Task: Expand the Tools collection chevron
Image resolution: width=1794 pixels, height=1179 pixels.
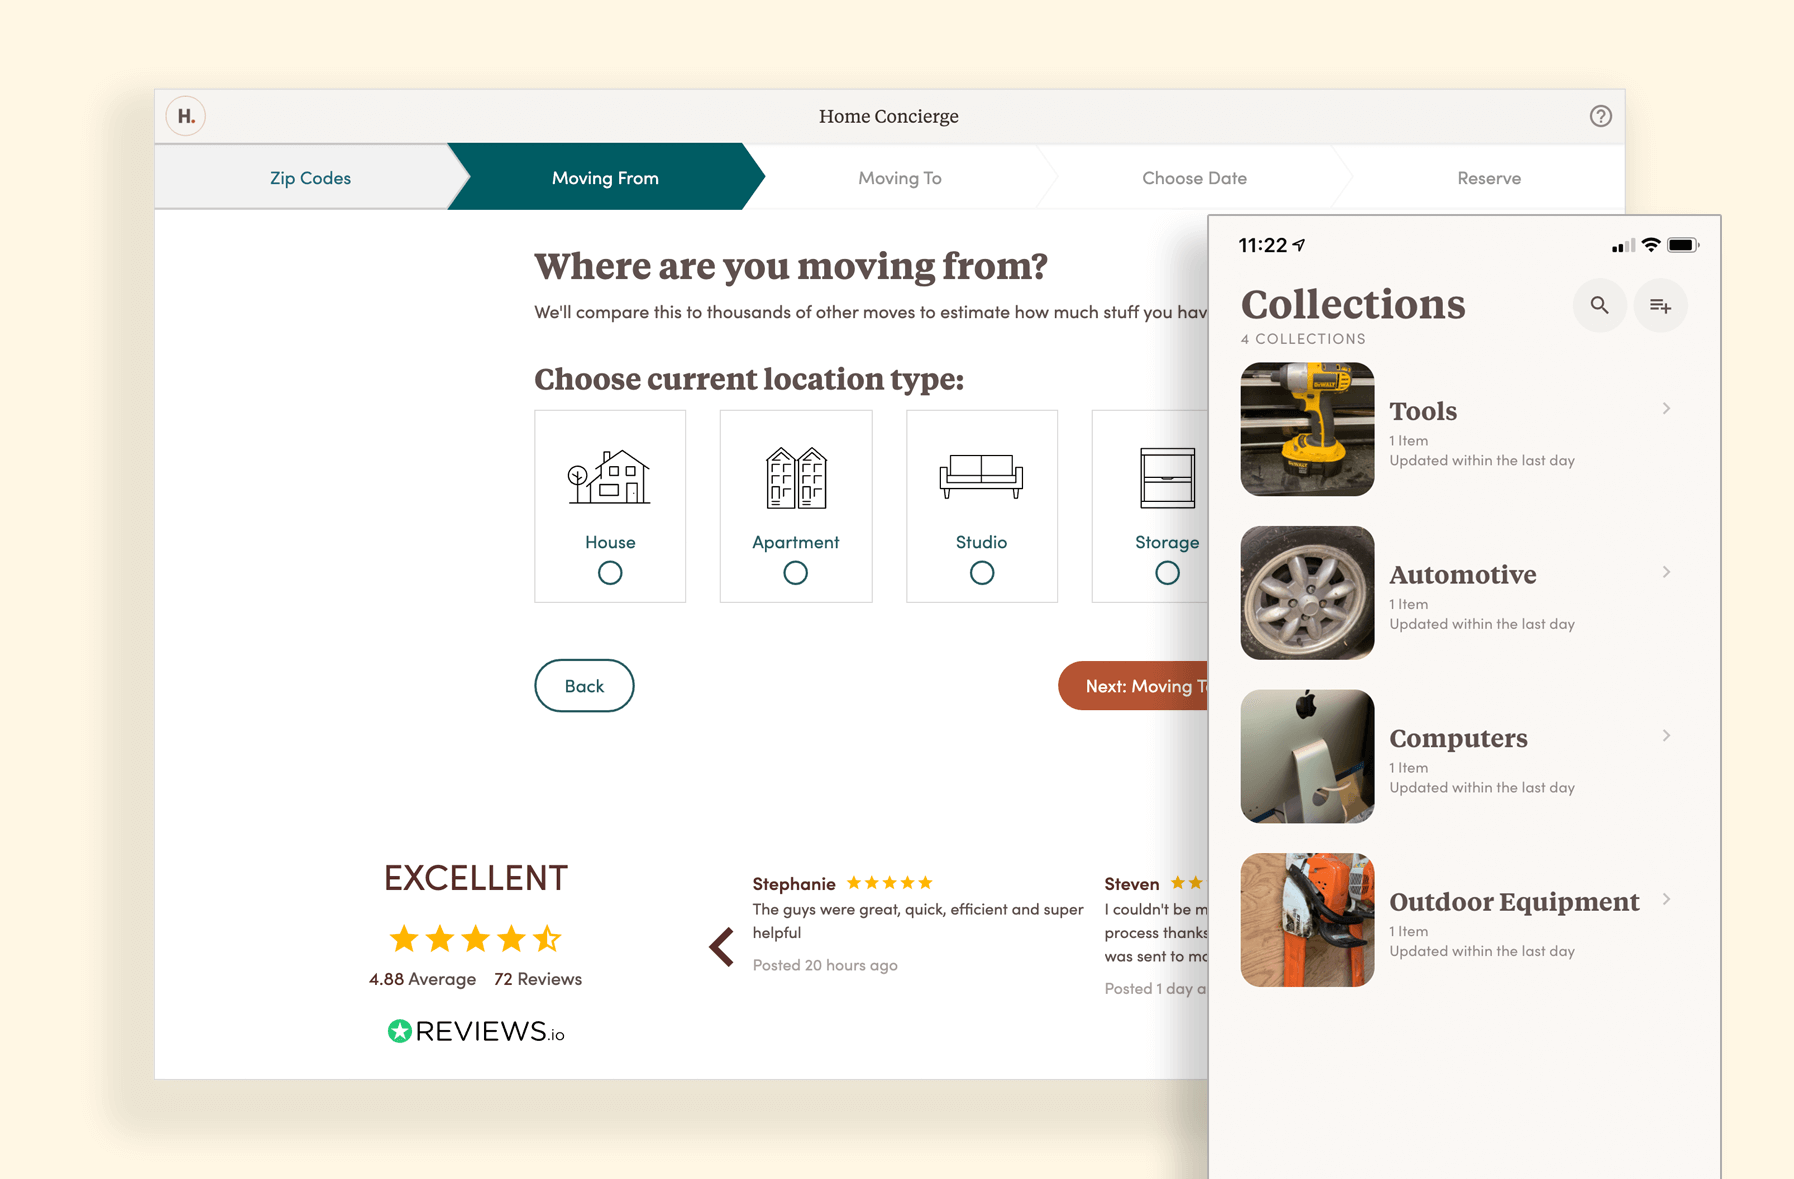Action: point(1666,408)
